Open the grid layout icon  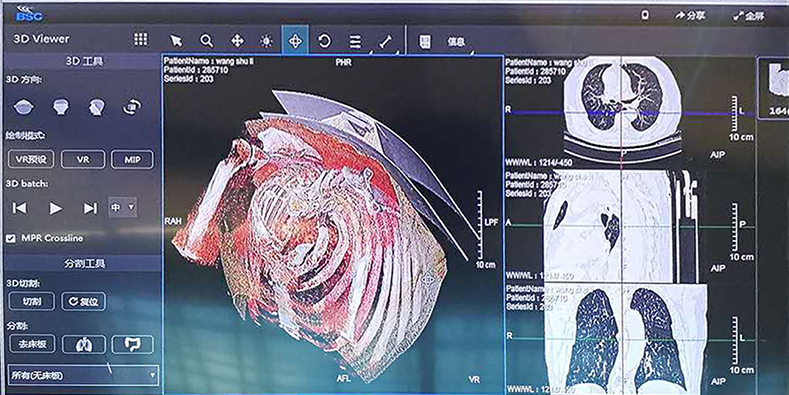[x=140, y=39]
